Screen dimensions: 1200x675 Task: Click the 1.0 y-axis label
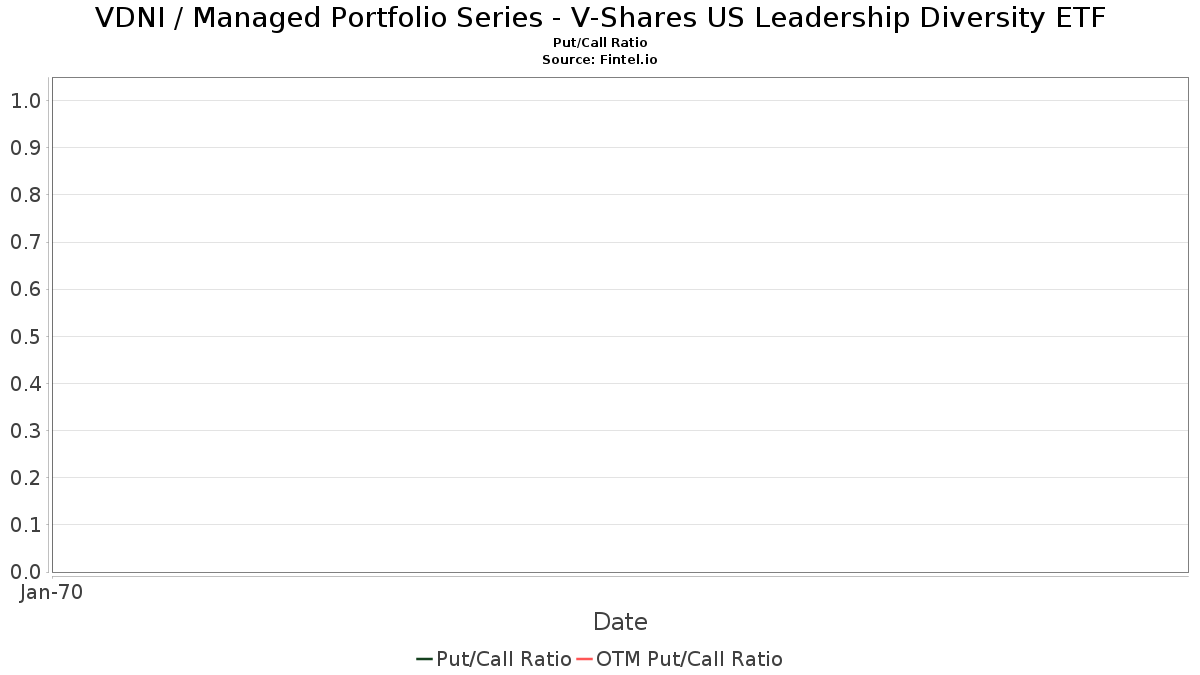[x=25, y=100]
